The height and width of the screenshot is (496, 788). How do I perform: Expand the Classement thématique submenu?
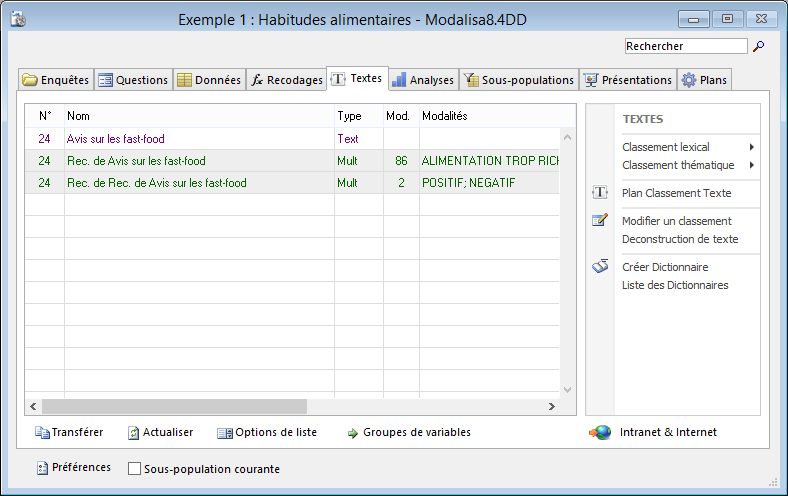750,165
